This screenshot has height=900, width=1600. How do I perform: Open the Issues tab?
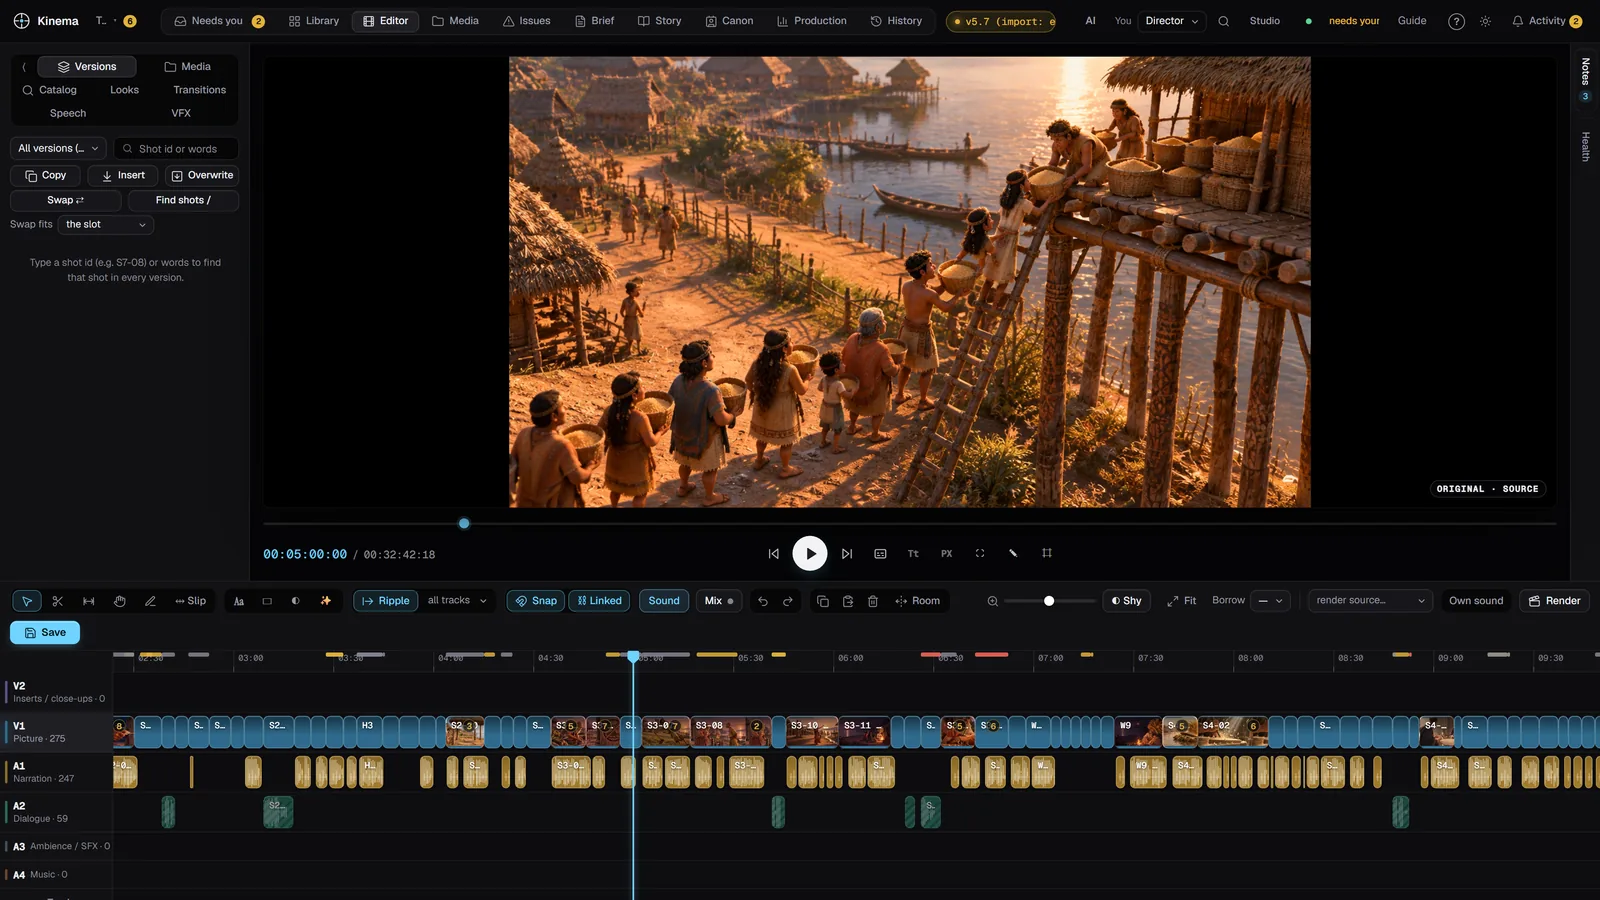point(527,21)
